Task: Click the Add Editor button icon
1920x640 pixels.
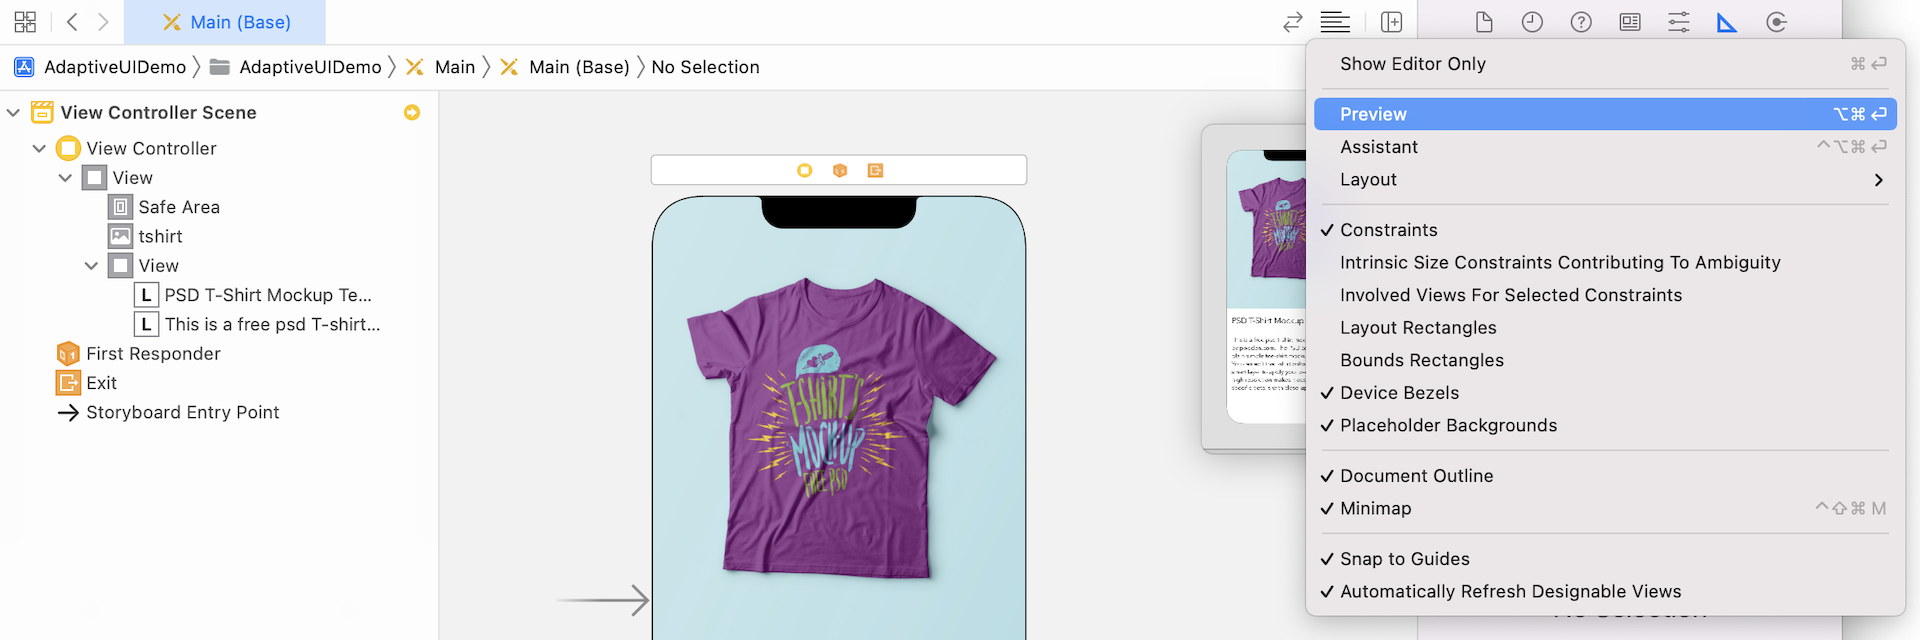Action: [x=1392, y=22]
